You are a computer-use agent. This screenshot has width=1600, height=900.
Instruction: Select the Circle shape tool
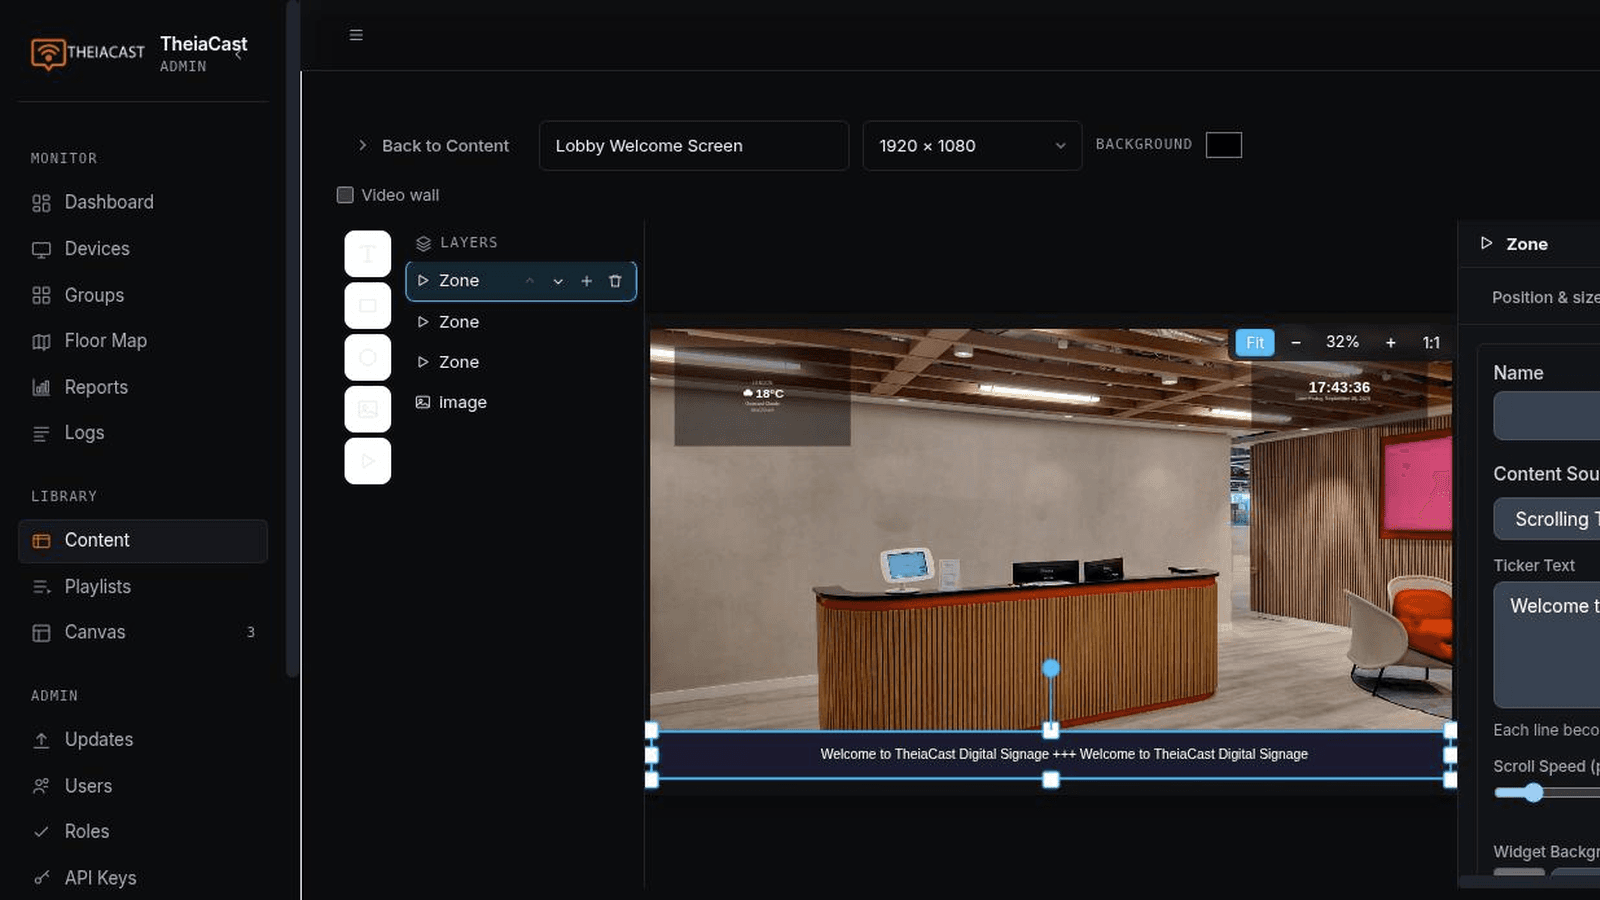pos(368,358)
